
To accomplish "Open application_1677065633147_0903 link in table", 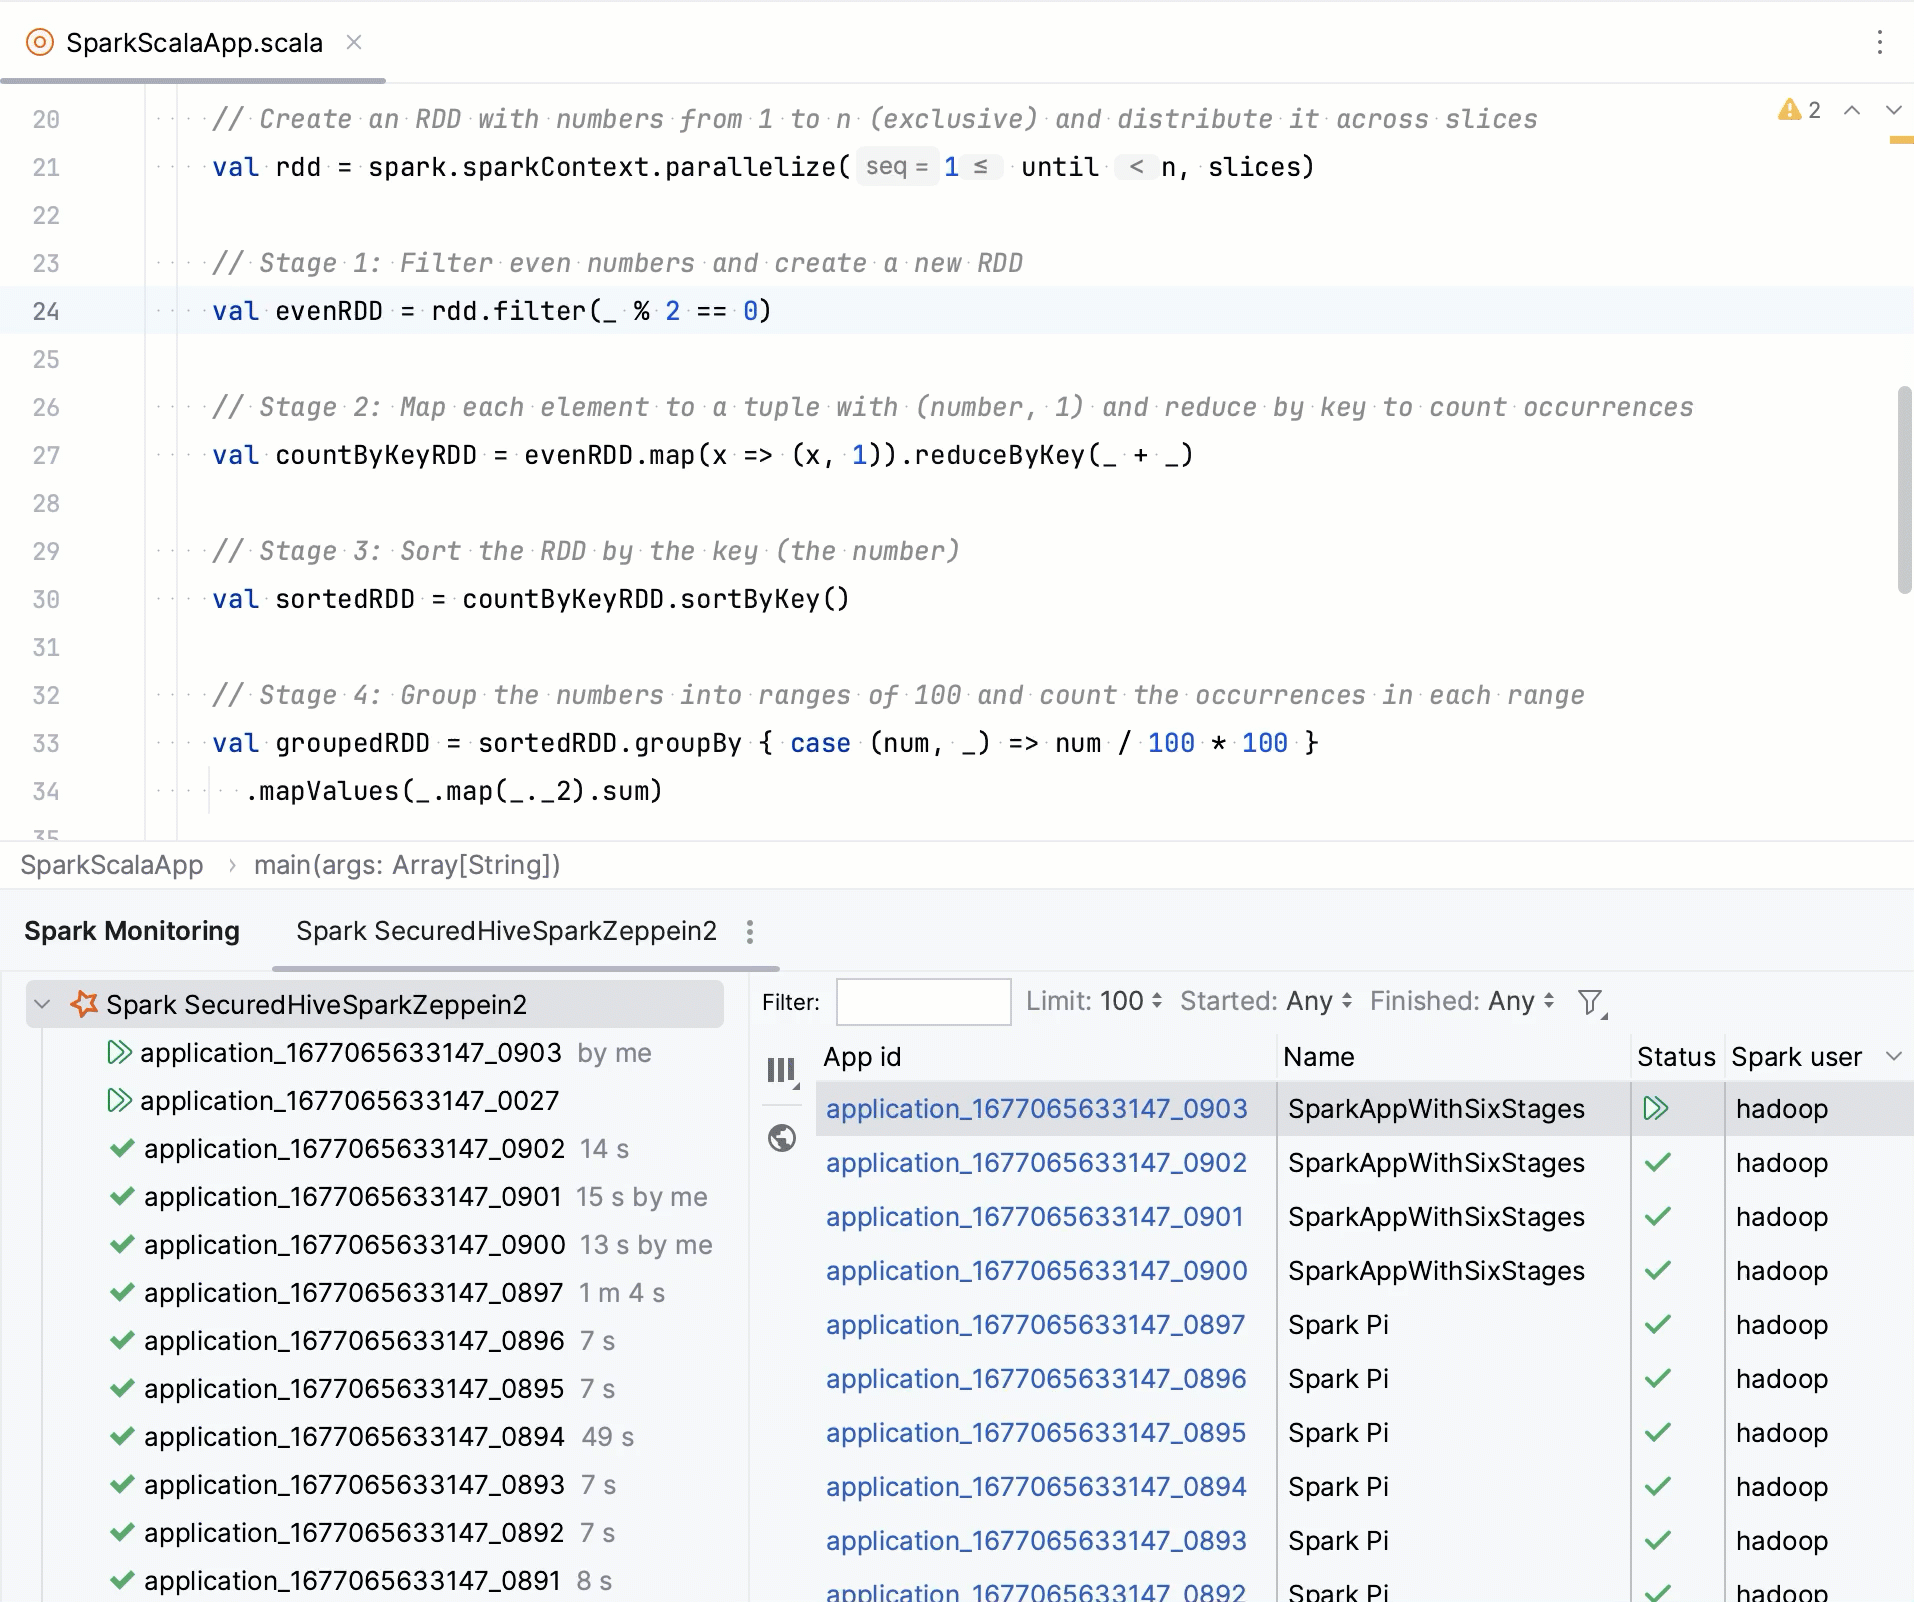I will (x=1037, y=1109).
